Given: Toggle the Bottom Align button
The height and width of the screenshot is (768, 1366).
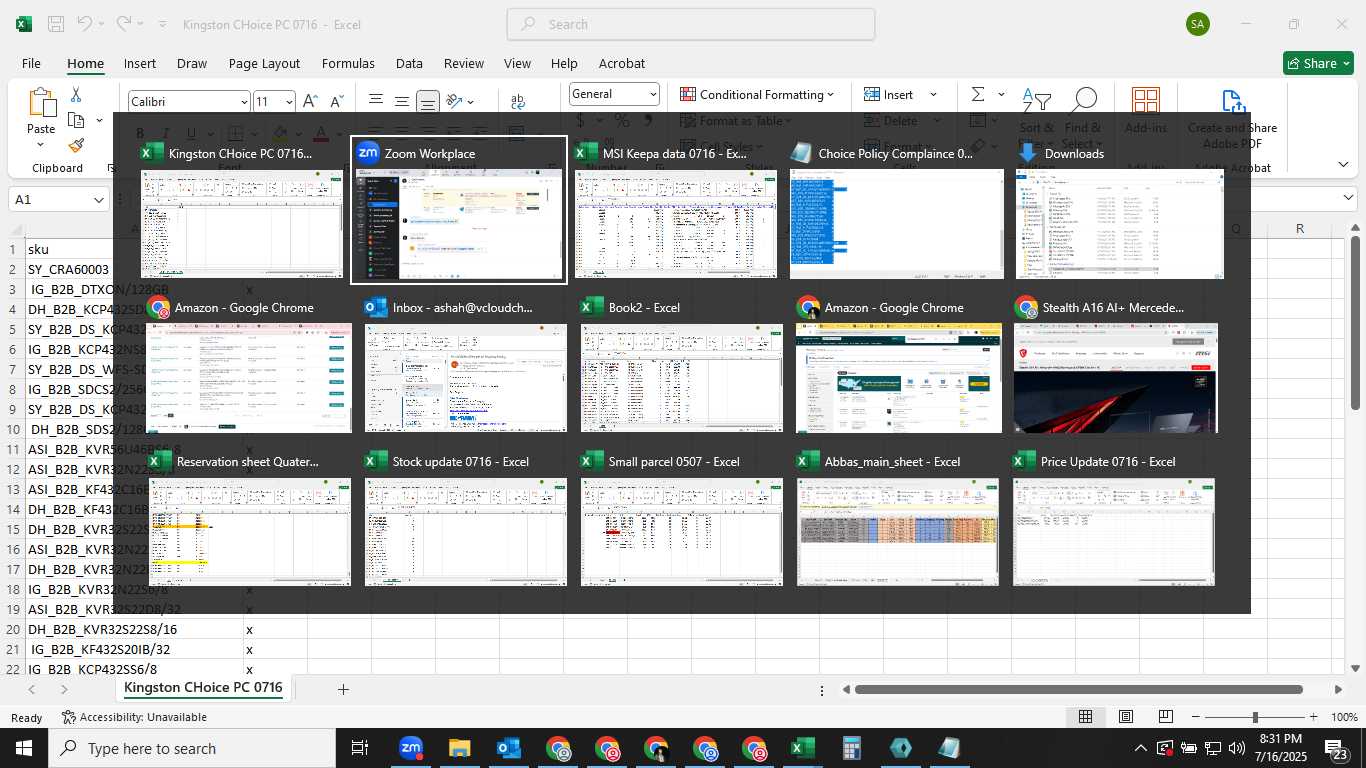Looking at the screenshot, I should (x=428, y=101).
